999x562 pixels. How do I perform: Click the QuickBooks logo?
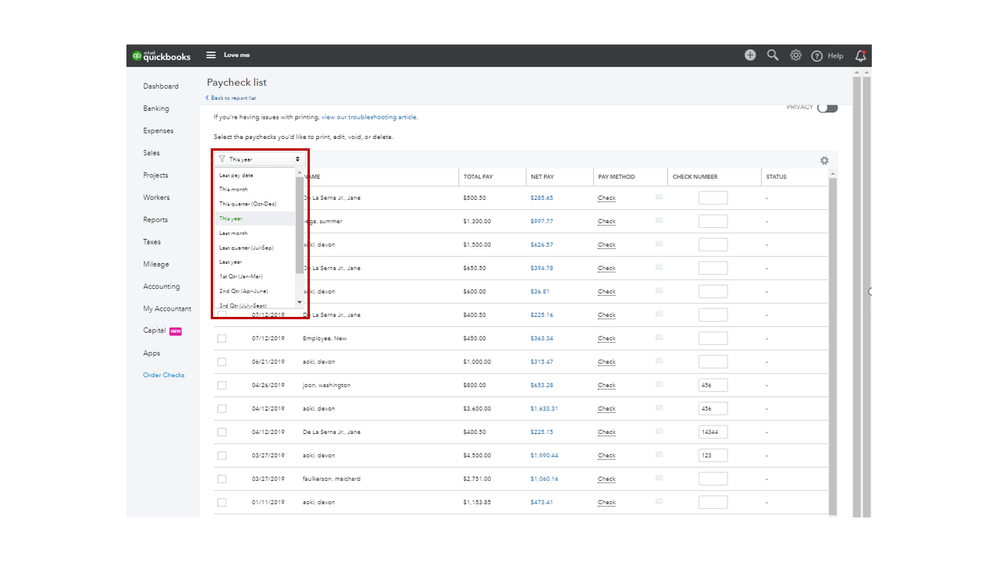tap(160, 56)
